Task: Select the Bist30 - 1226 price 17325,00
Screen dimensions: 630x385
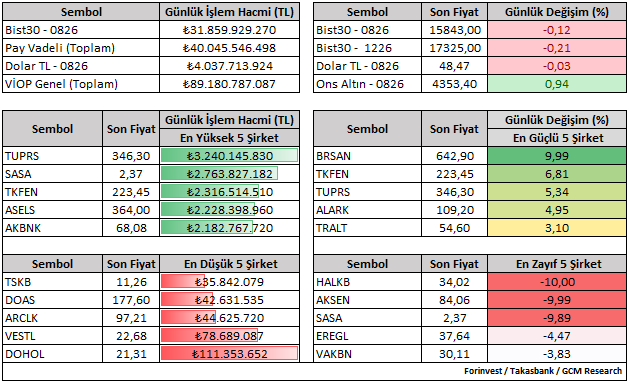Action: 454,48
